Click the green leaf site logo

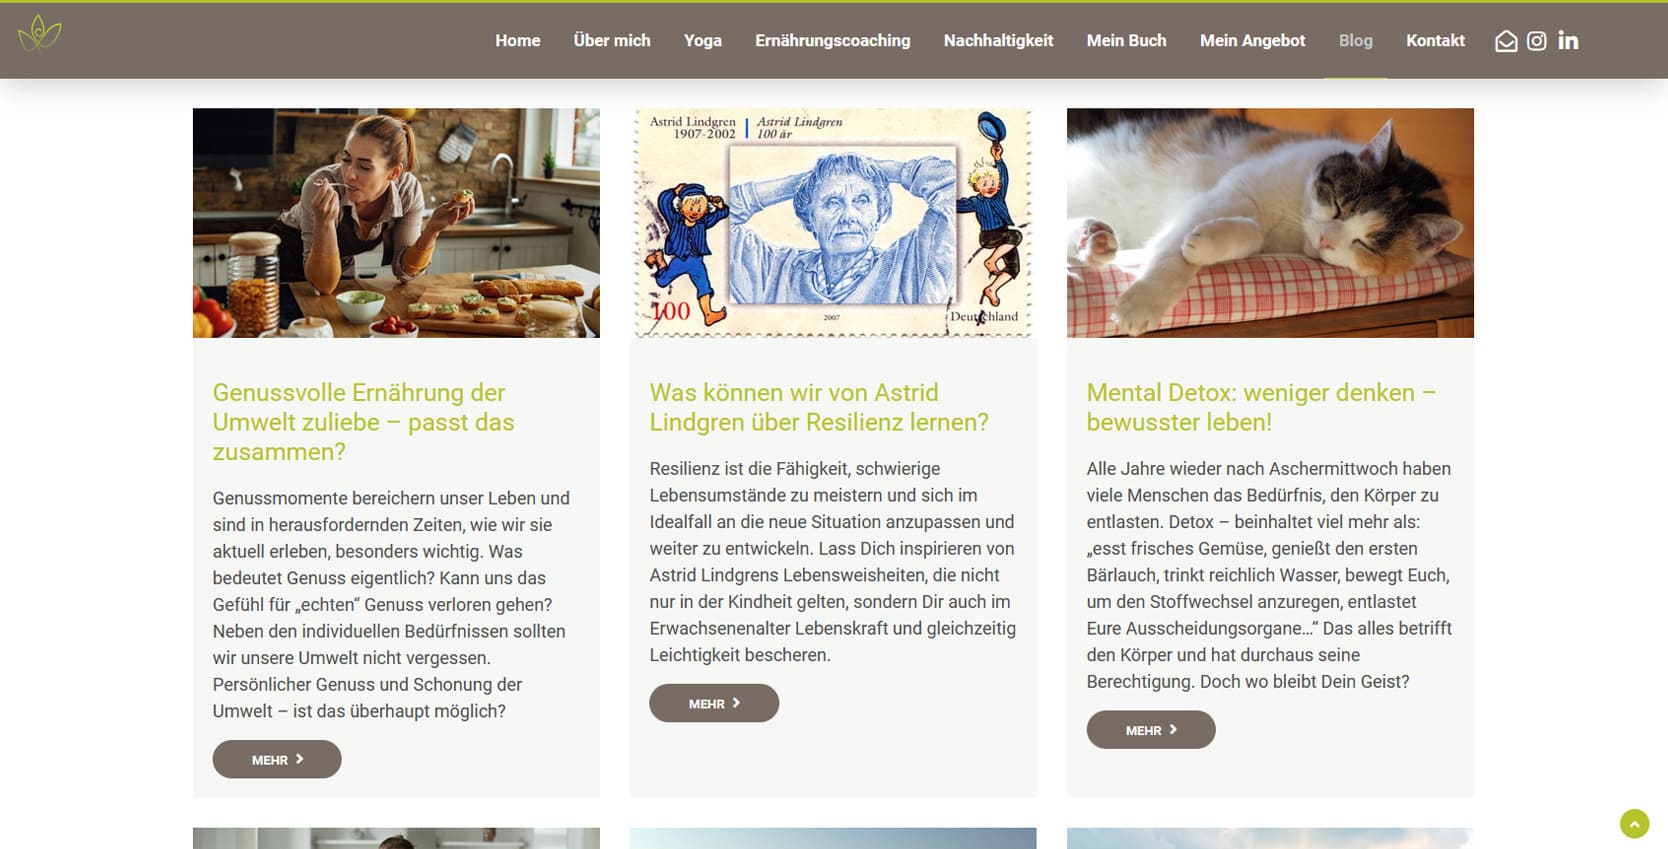pos(40,34)
